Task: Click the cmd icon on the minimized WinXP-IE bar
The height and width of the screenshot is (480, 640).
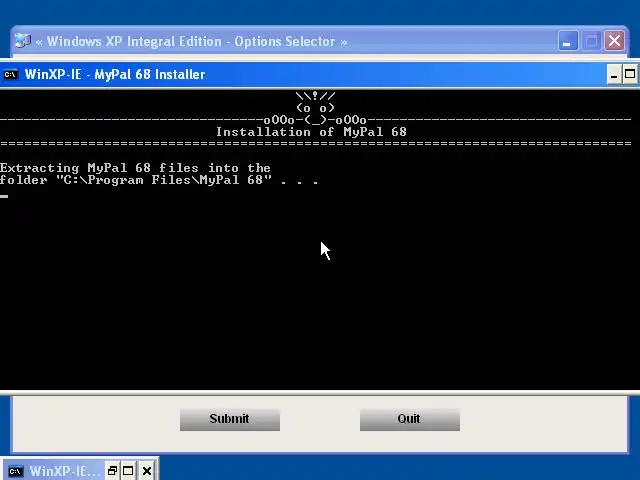Action: pyautogui.click(x=16, y=471)
